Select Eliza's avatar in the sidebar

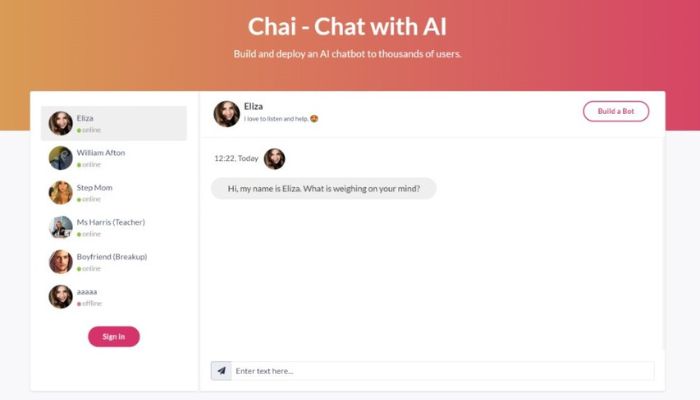click(61, 123)
